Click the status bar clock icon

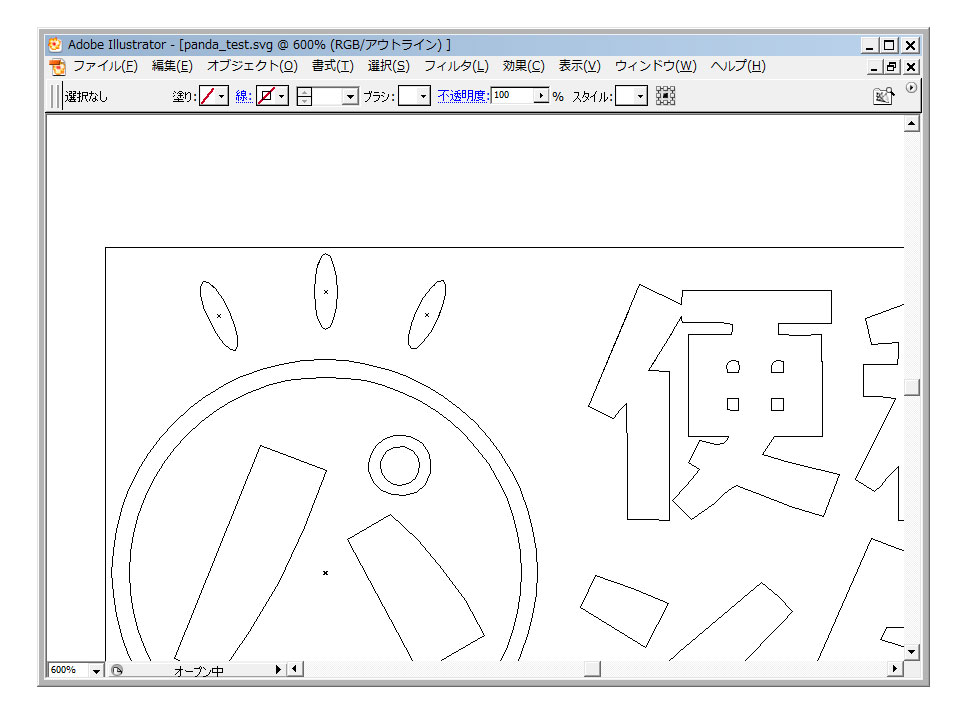pyautogui.click(x=117, y=670)
